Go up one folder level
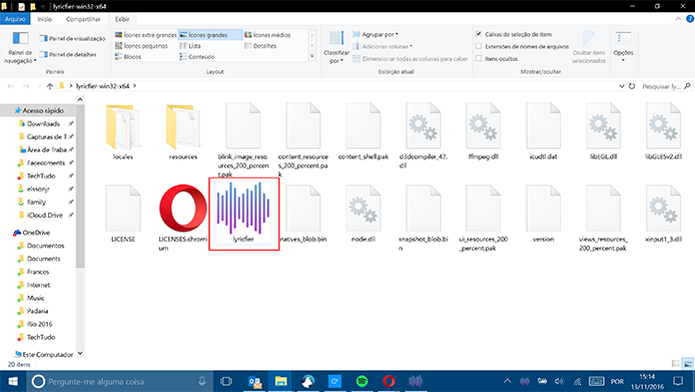Viewport: 695px width, 392px height. point(50,86)
